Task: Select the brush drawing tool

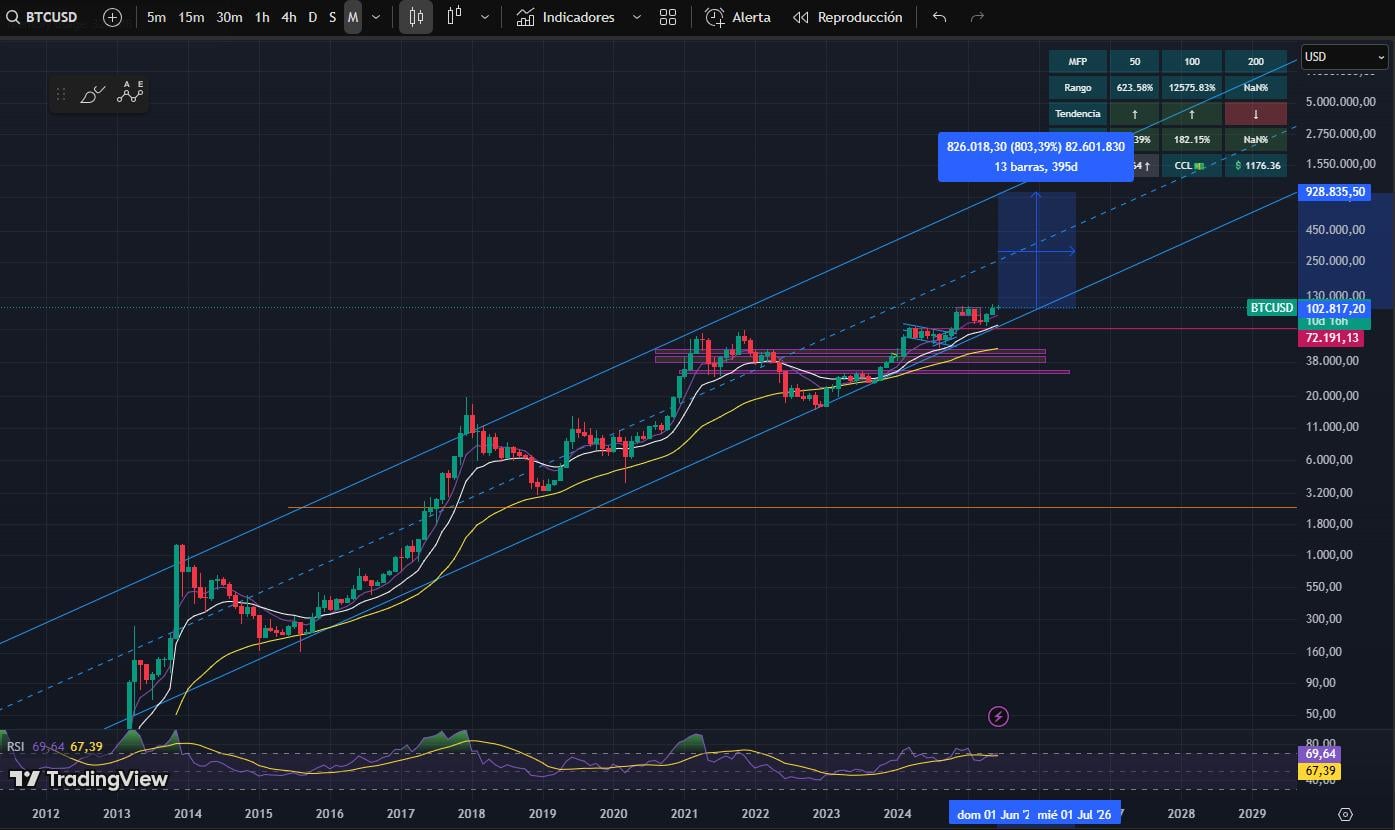Action: [x=92, y=94]
